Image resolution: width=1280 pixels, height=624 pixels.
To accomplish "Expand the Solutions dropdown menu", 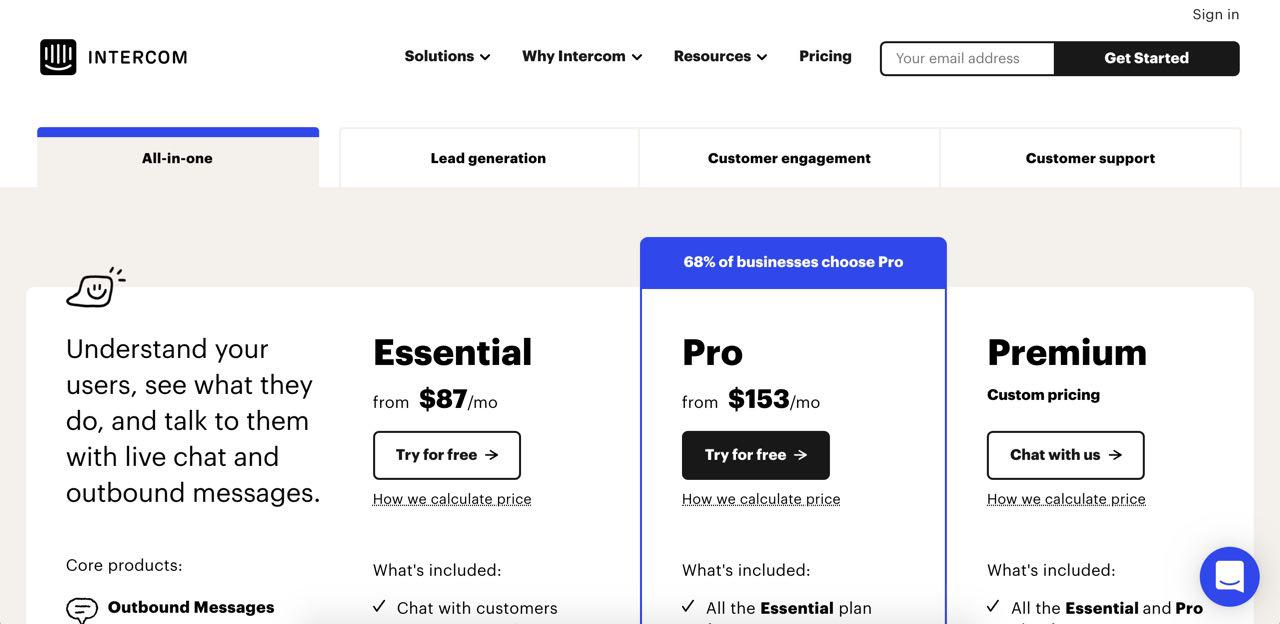I will 447,56.
